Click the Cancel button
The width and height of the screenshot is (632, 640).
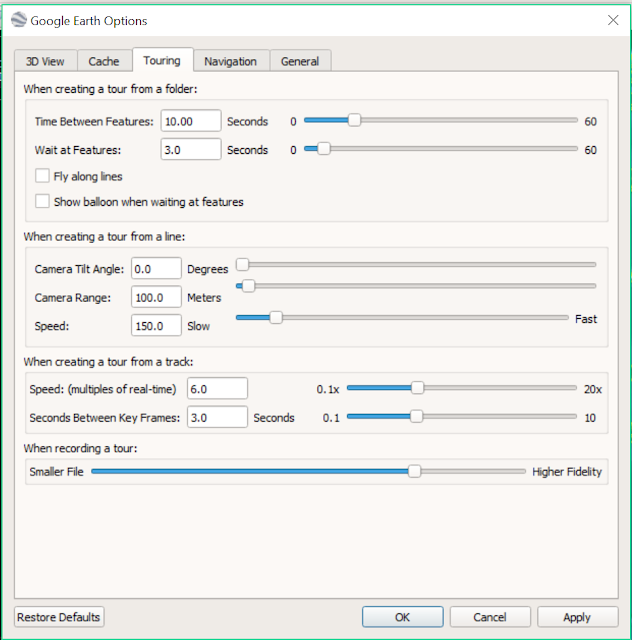tap(490, 617)
